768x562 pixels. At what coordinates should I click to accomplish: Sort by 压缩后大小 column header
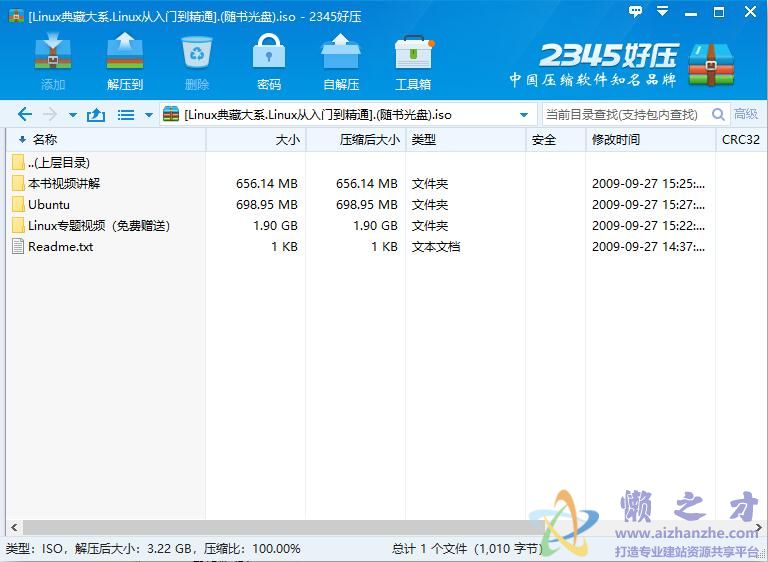356,140
